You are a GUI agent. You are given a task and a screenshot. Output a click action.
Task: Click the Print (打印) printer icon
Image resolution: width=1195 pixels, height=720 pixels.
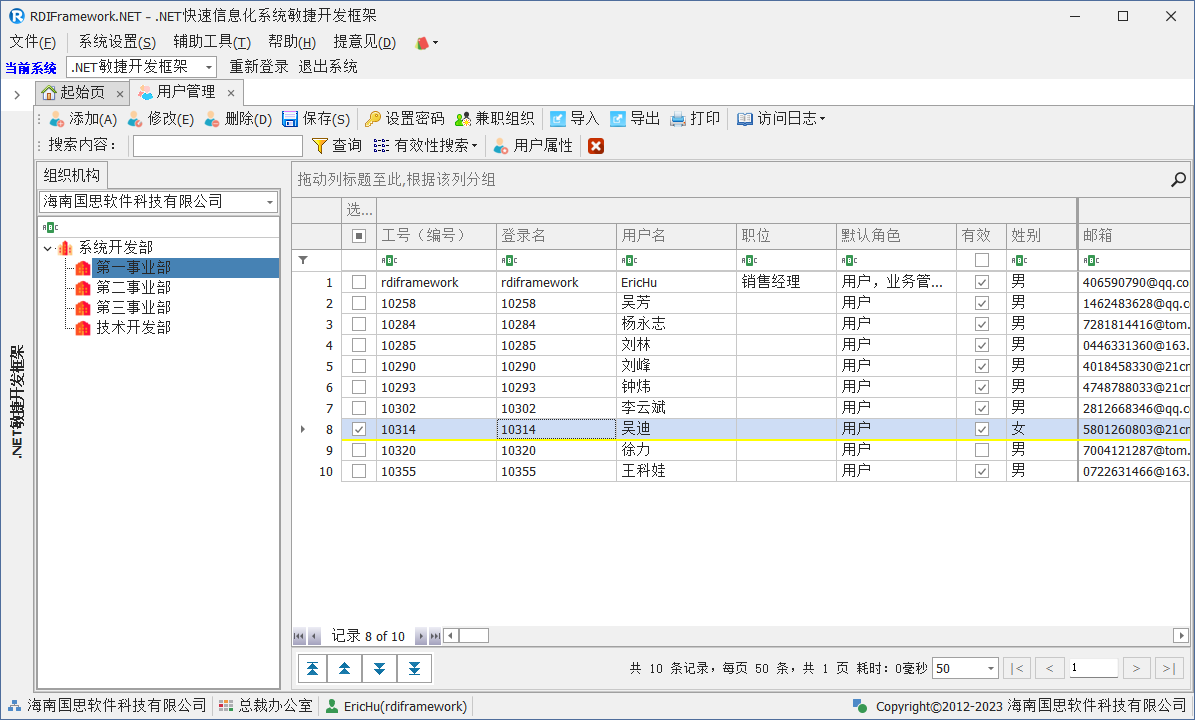(x=678, y=119)
